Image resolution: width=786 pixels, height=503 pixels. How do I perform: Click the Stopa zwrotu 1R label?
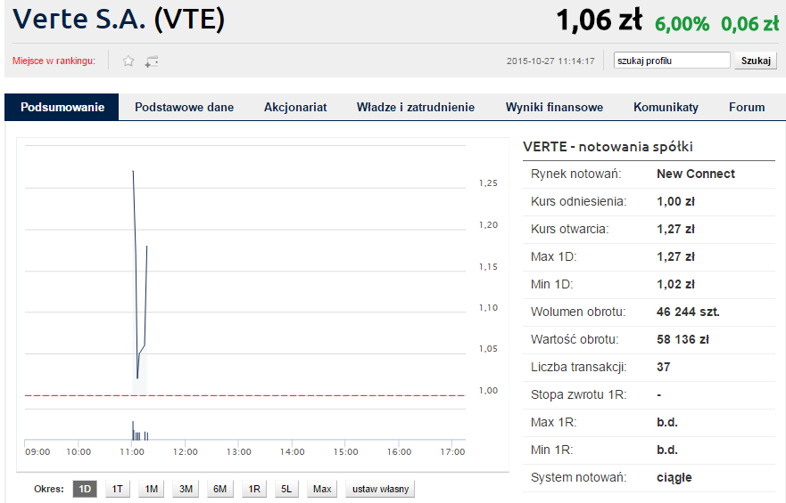coord(577,395)
